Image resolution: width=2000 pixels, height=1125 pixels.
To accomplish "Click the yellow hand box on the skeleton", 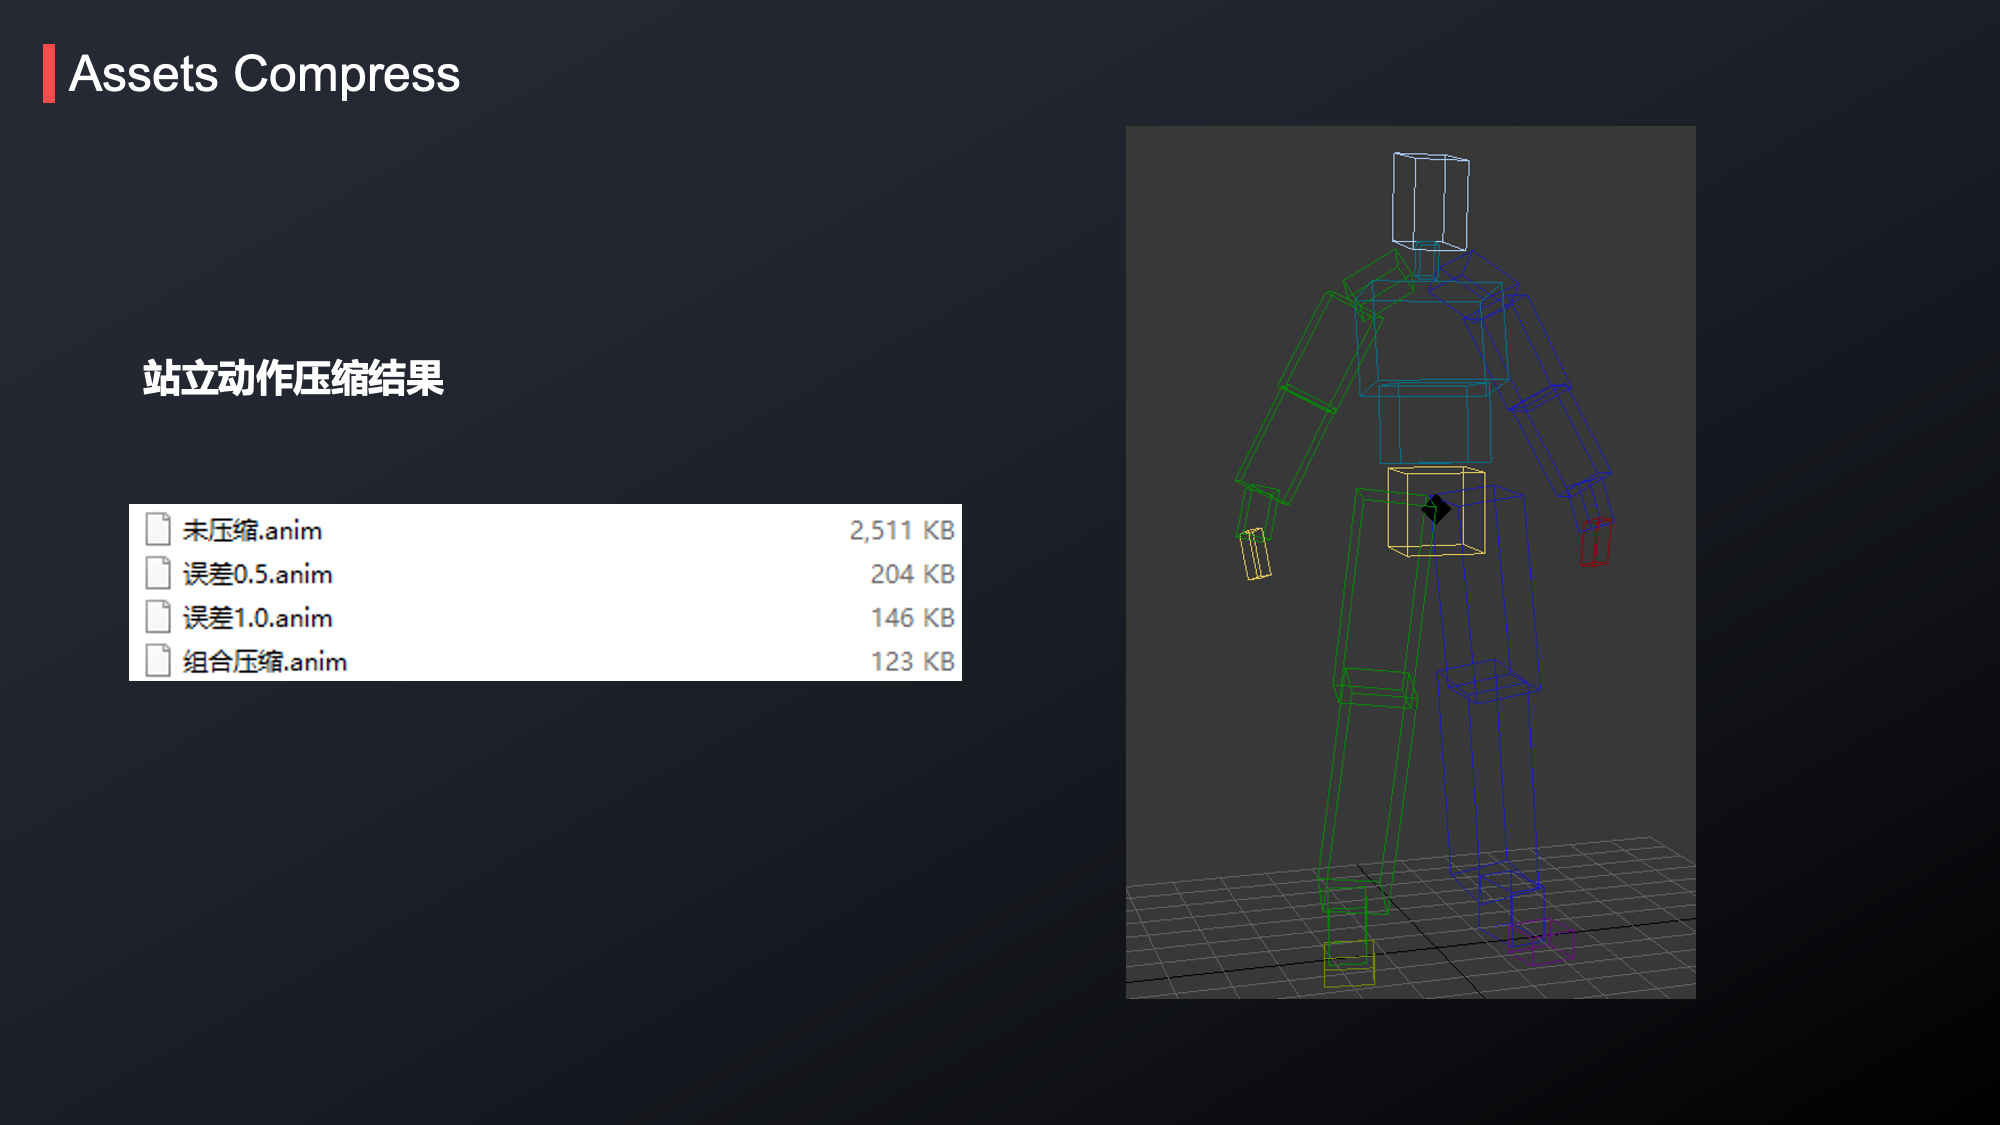I will 1255,554.
